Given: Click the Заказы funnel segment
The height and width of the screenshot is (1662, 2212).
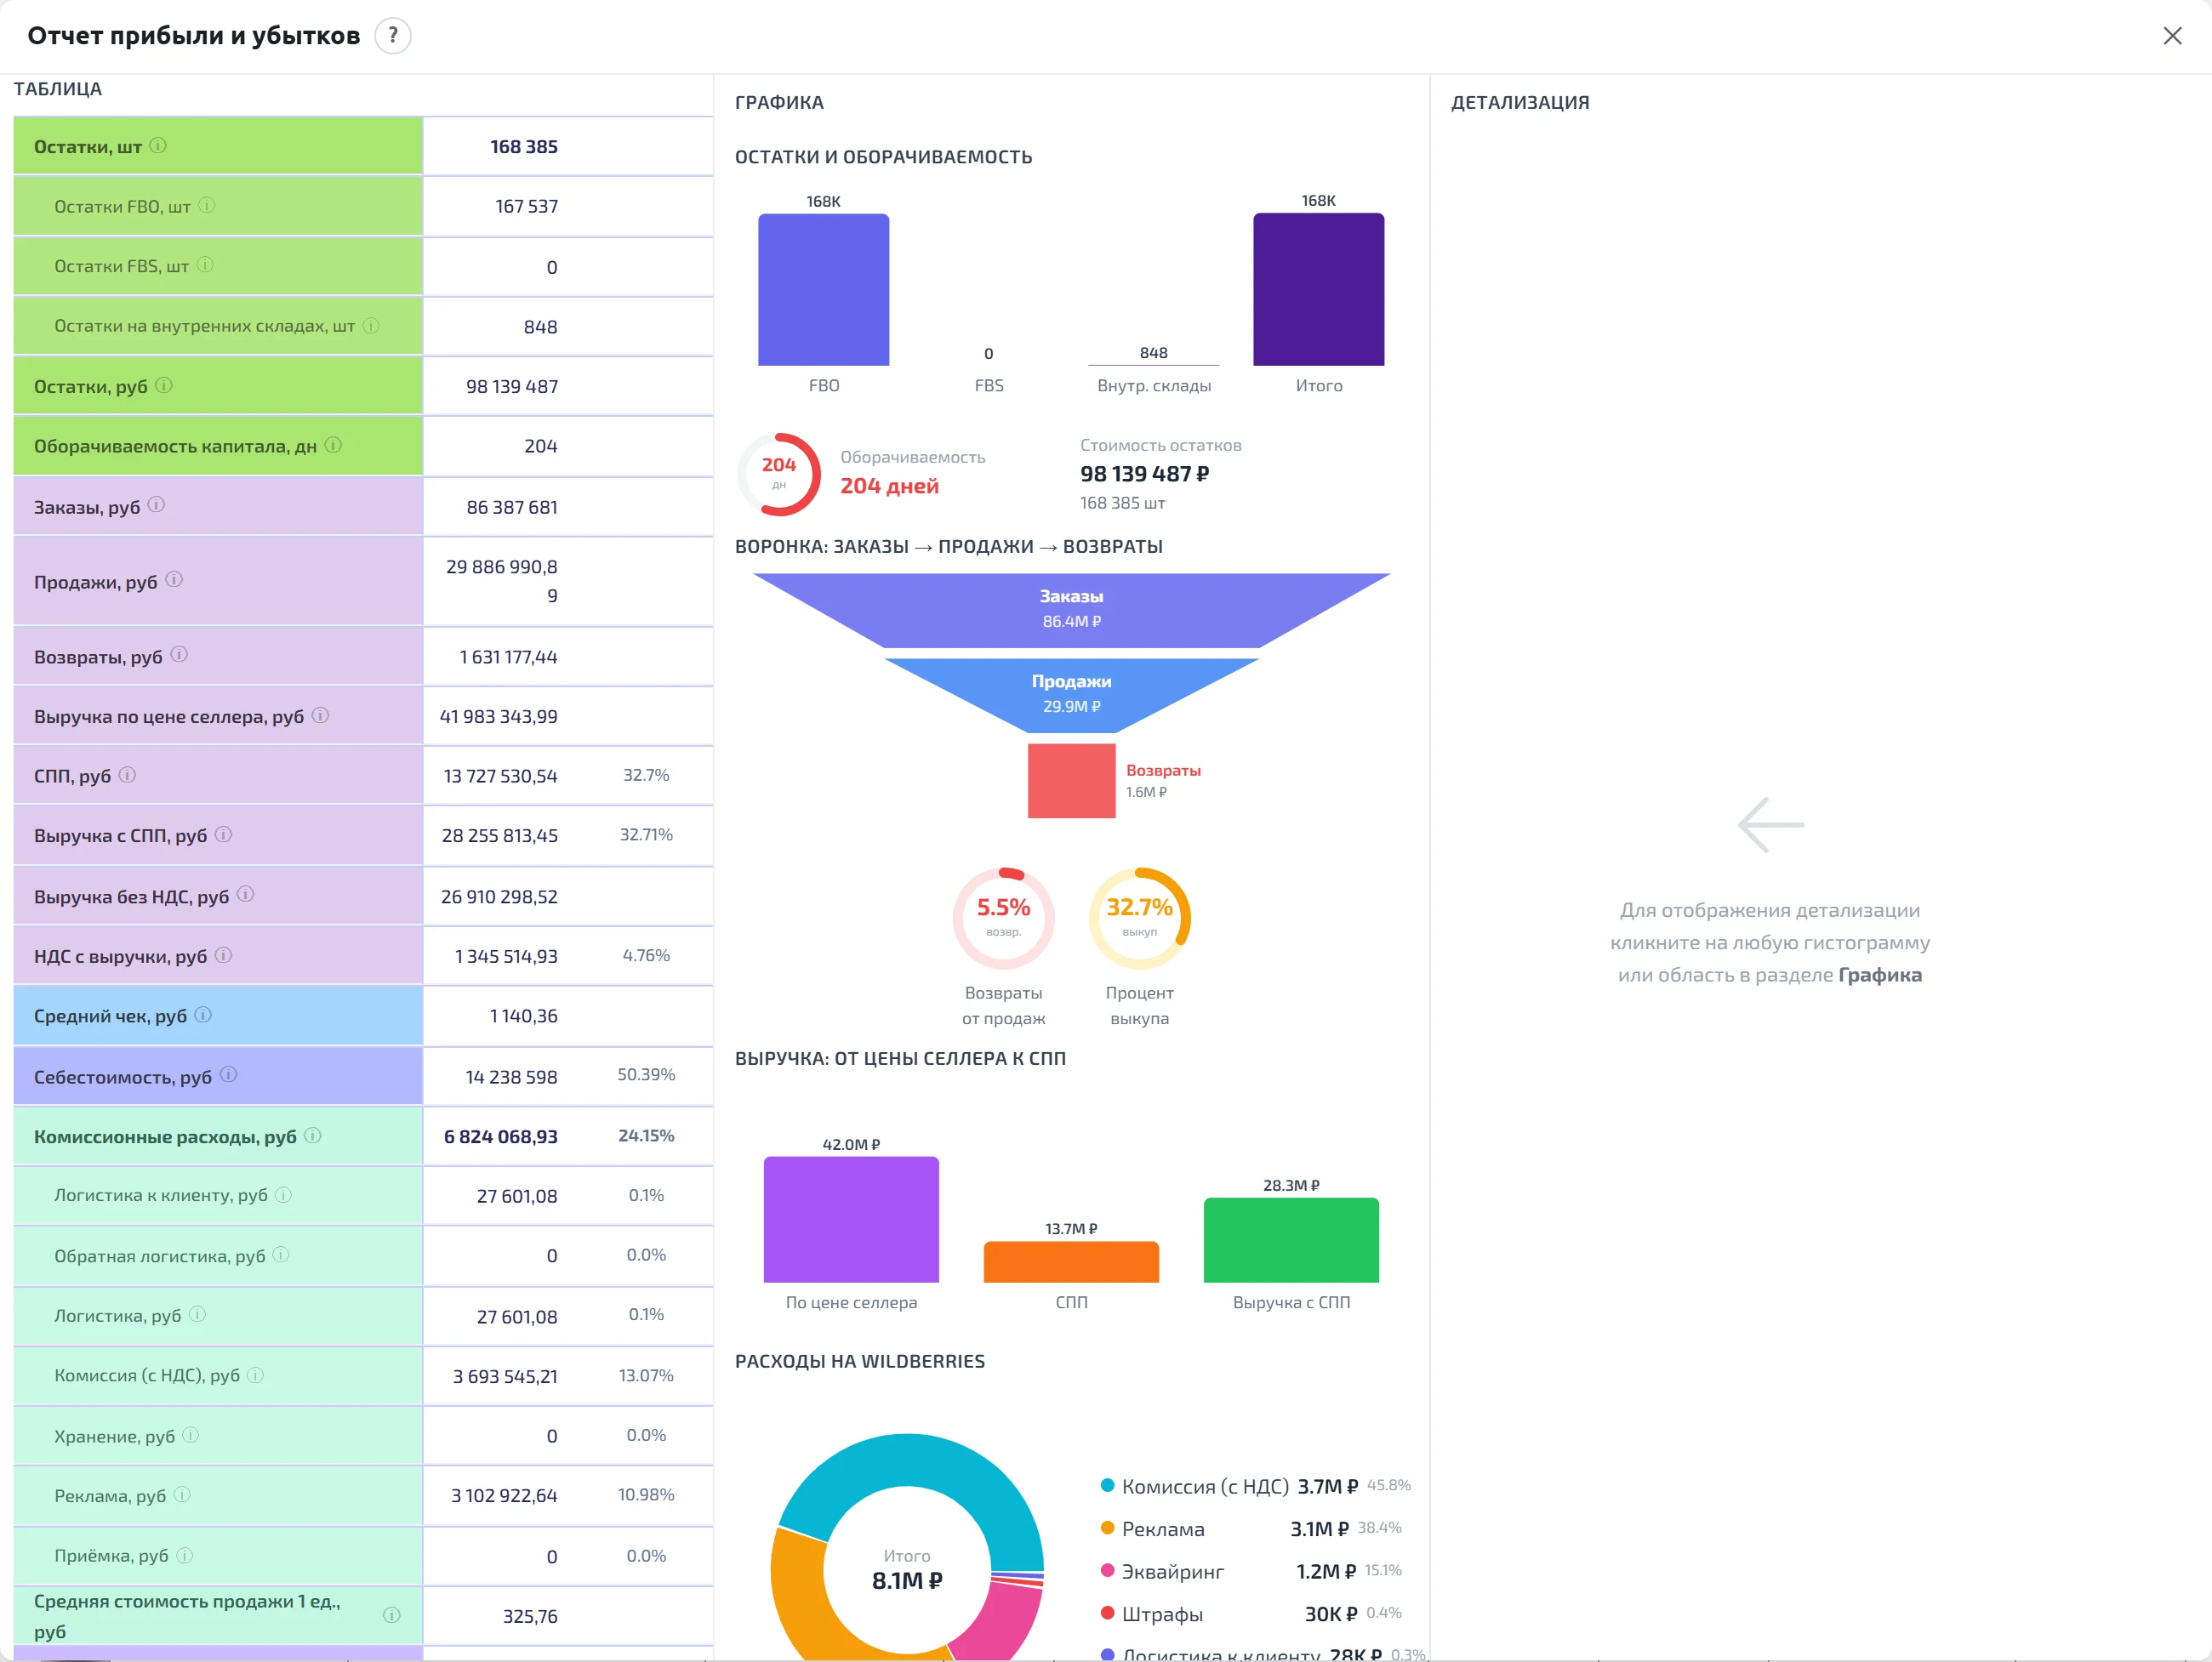Looking at the screenshot, I should pos(1071,610).
